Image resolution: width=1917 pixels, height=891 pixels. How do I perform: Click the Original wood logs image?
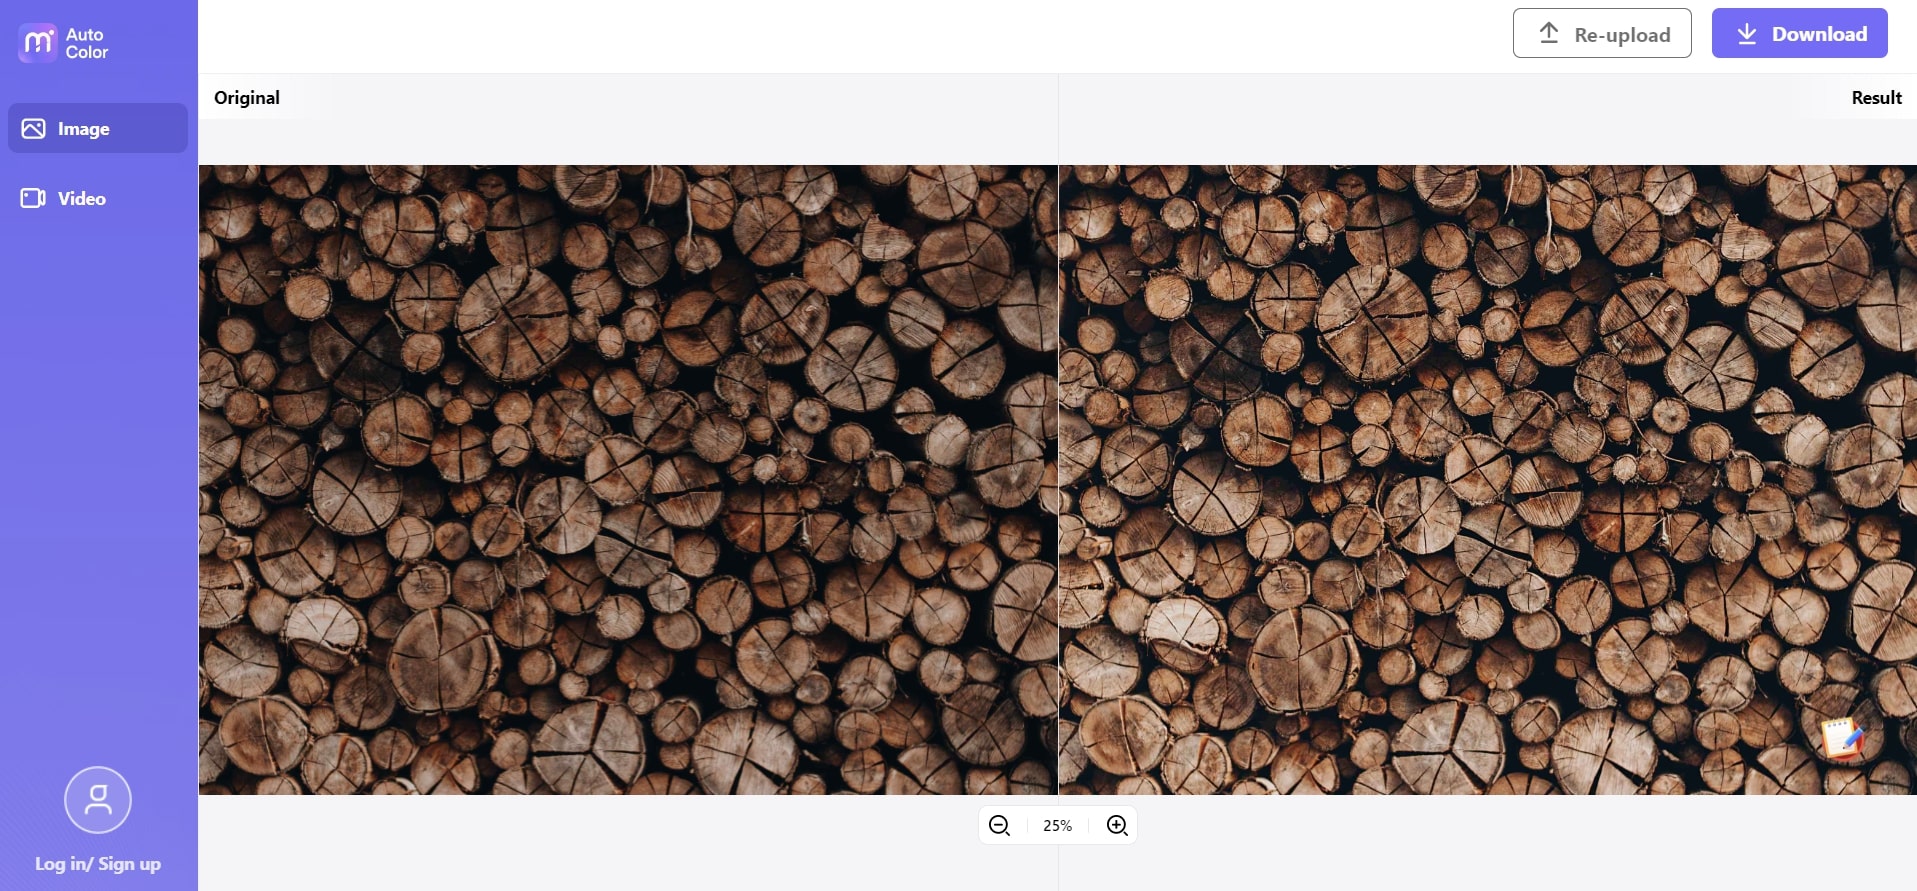(x=628, y=480)
